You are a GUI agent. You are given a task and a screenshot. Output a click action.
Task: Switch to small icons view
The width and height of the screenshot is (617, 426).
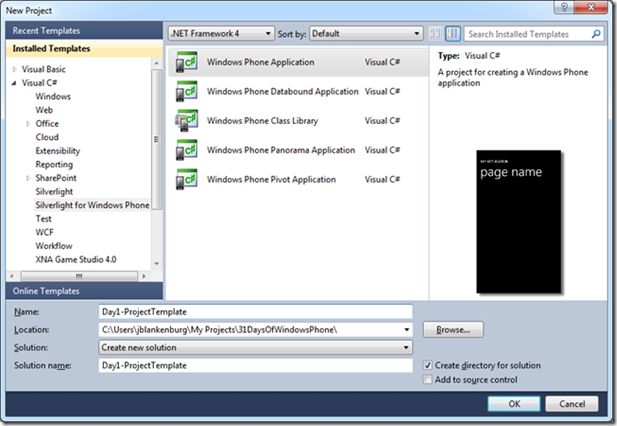tap(435, 34)
